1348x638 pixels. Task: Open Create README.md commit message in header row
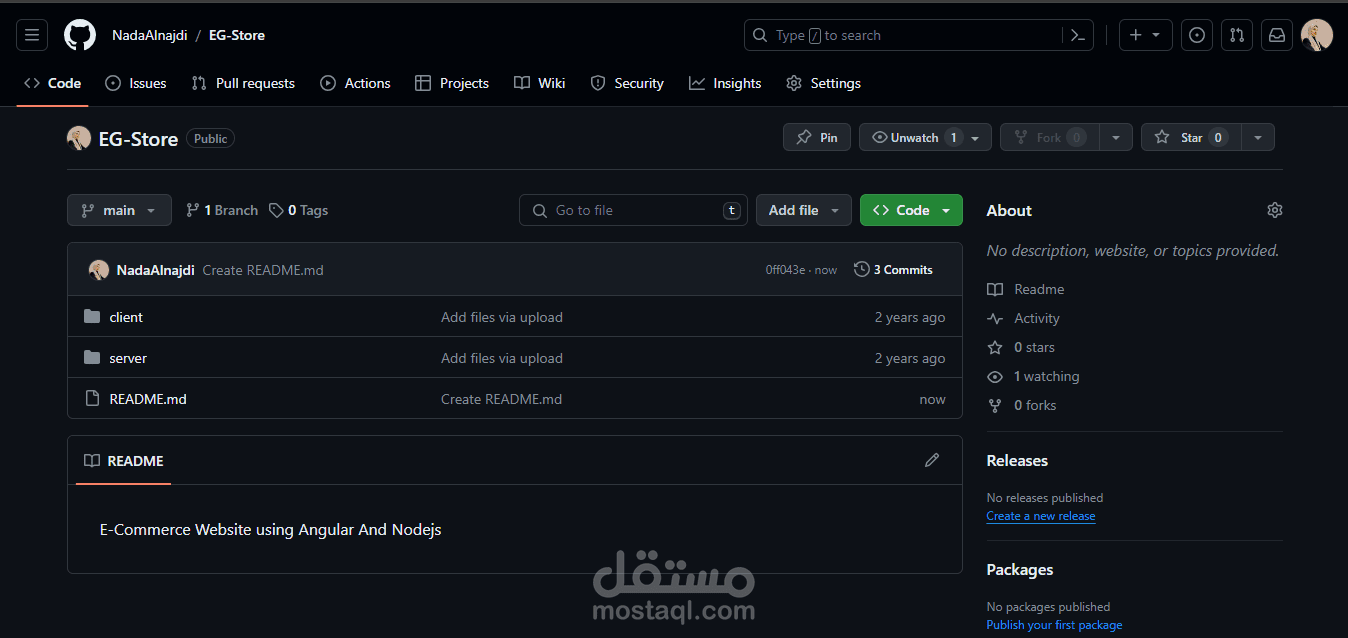pyautogui.click(x=263, y=270)
